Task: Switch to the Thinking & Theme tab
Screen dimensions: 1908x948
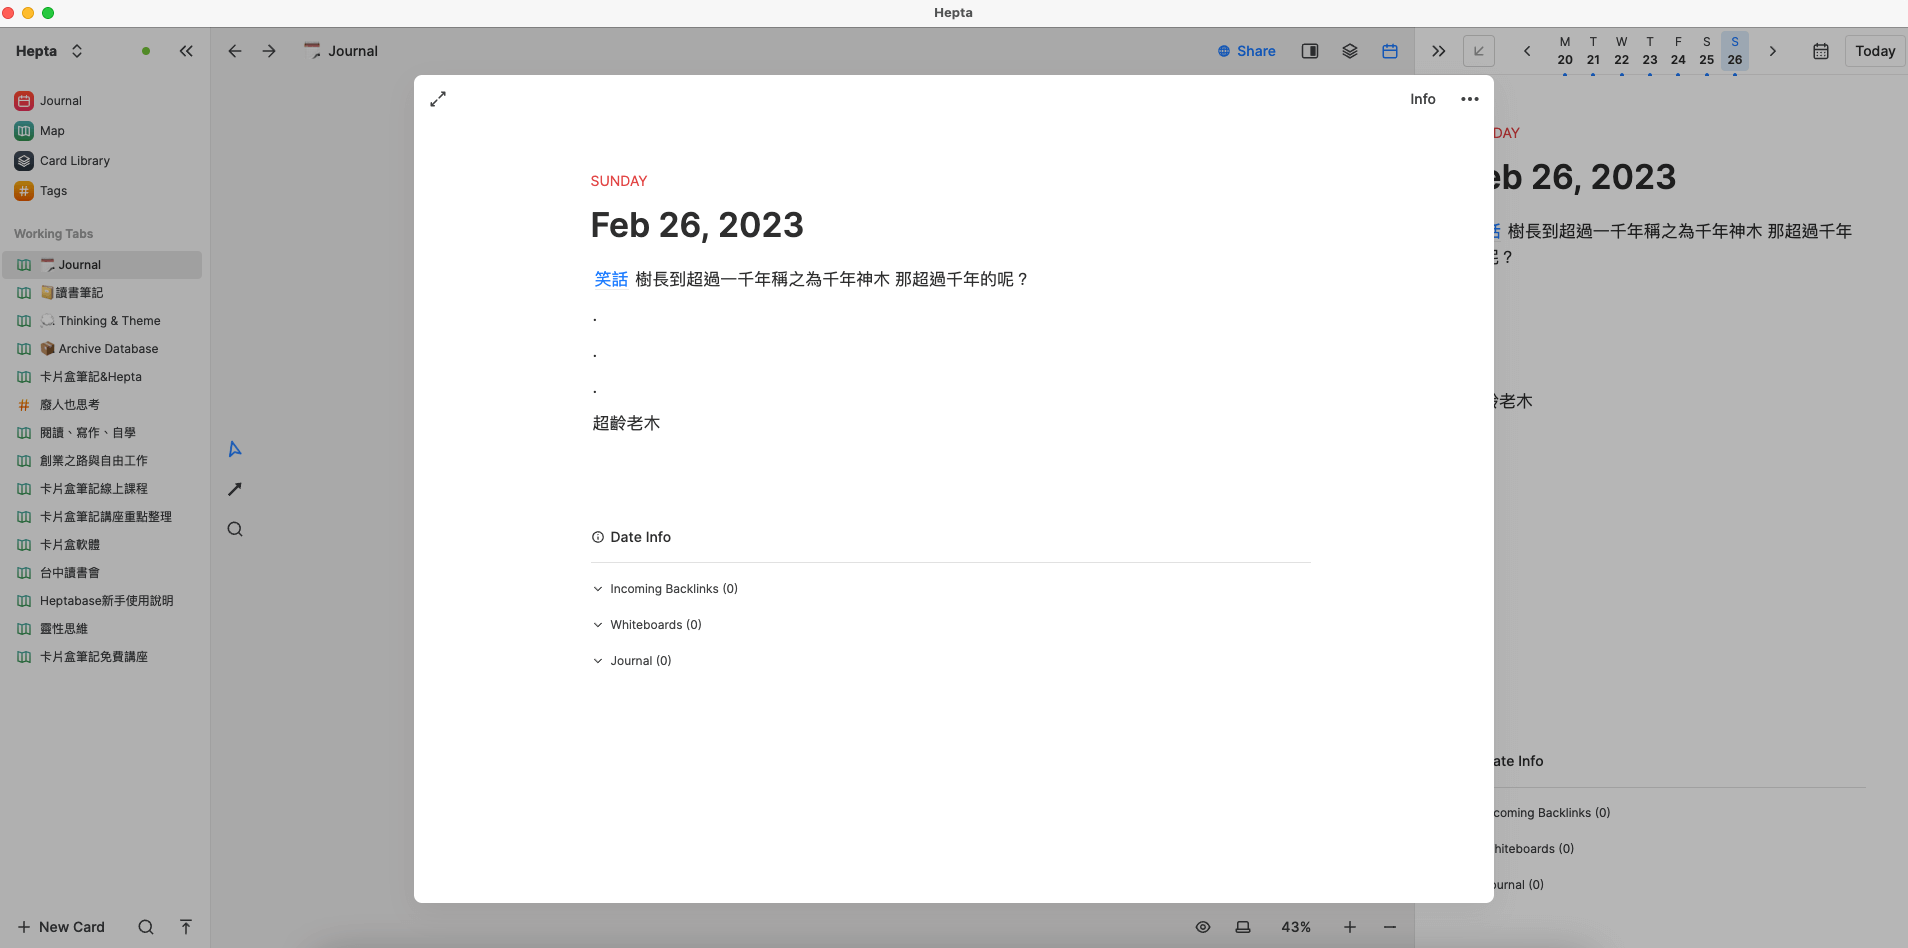Action: tap(109, 321)
